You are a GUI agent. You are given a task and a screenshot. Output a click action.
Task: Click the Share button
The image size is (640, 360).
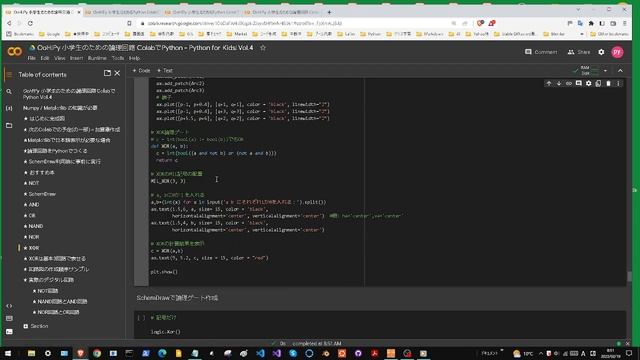[x=579, y=52]
